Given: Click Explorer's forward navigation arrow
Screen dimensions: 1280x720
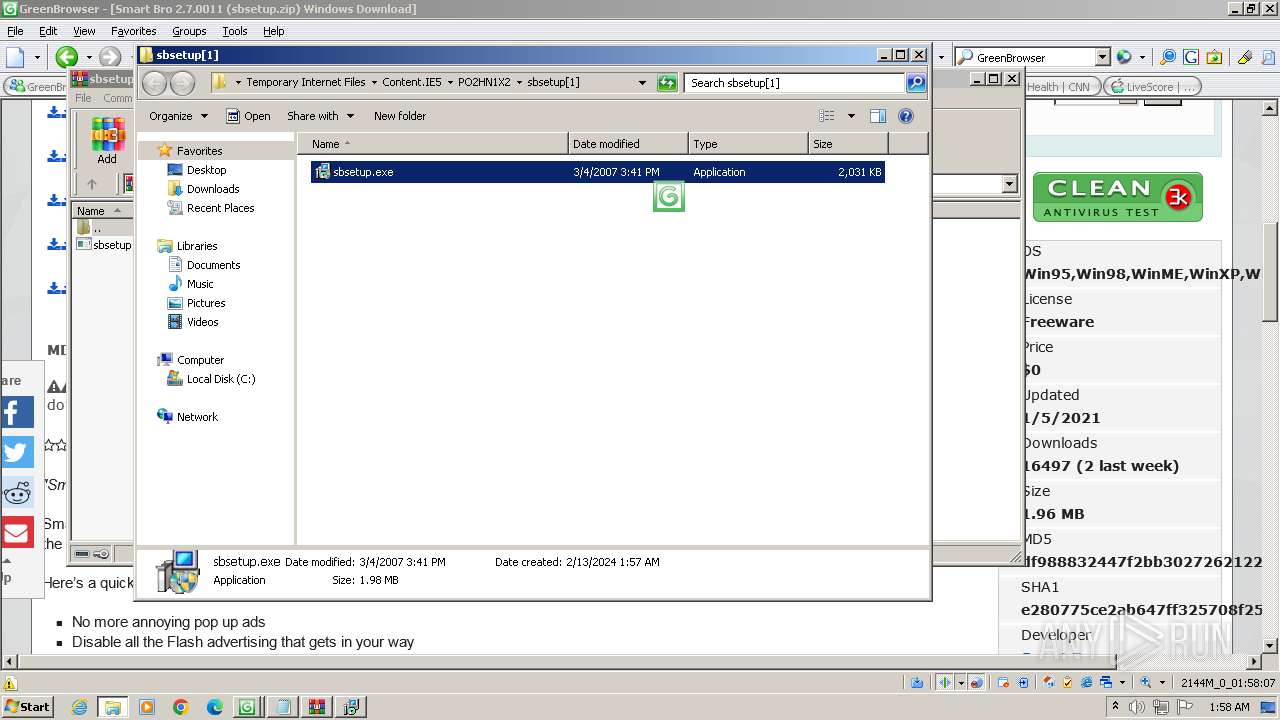Looking at the screenshot, I should 182,82.
